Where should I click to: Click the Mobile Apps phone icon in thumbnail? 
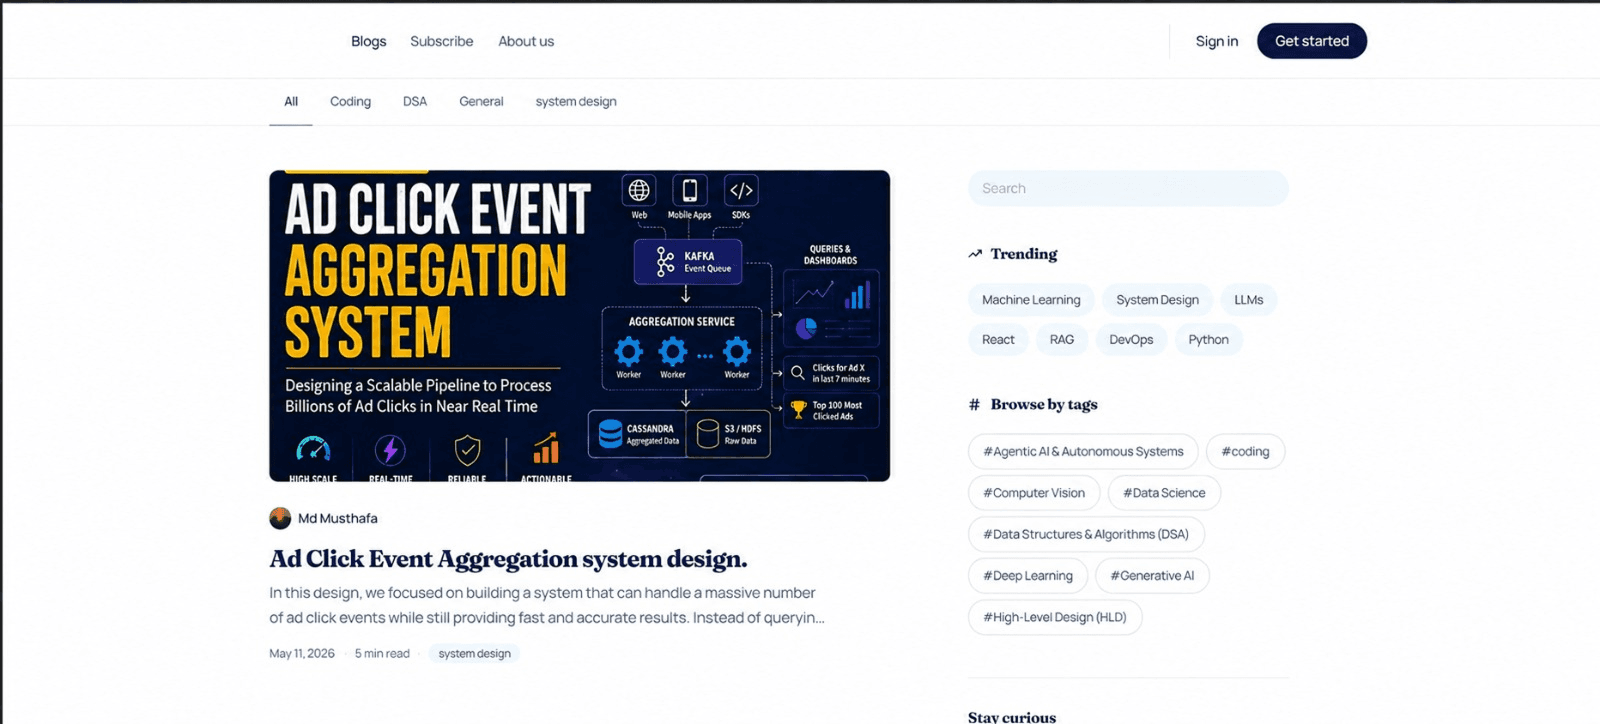689,190
